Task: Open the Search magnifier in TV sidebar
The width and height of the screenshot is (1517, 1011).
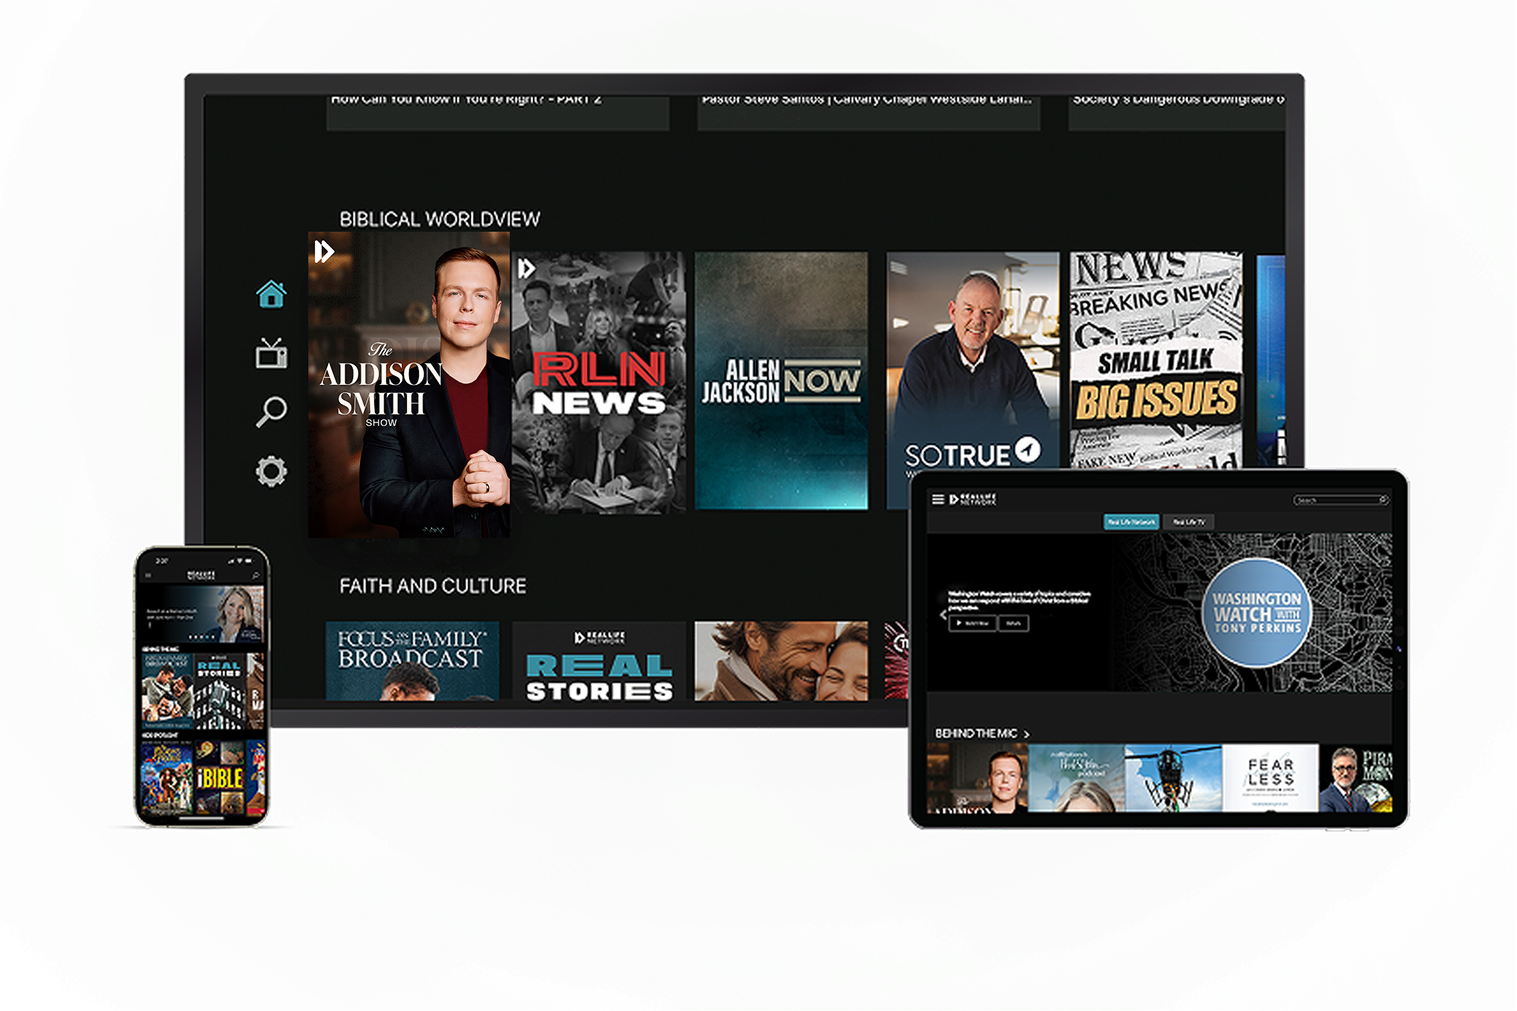Action: (x=271, y=412)
